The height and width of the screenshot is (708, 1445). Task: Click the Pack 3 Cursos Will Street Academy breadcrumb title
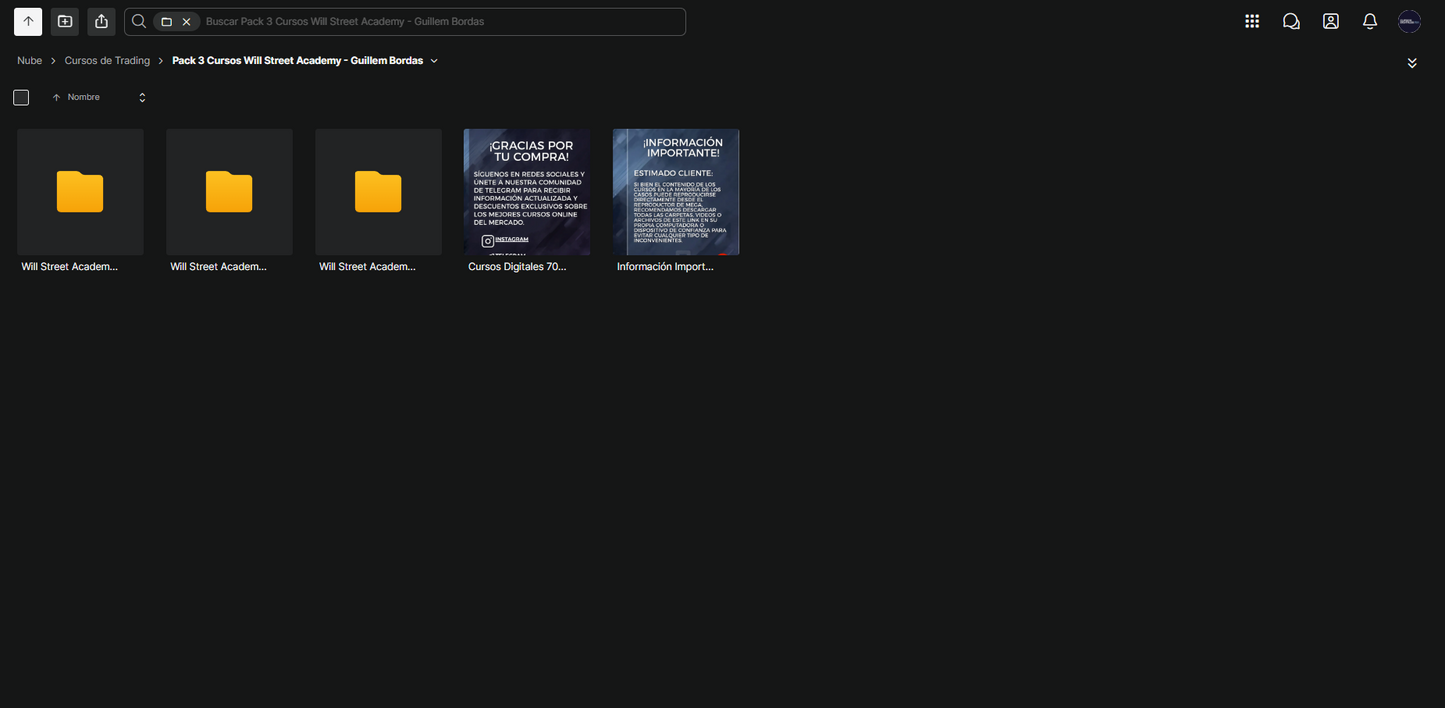(297, 61)
